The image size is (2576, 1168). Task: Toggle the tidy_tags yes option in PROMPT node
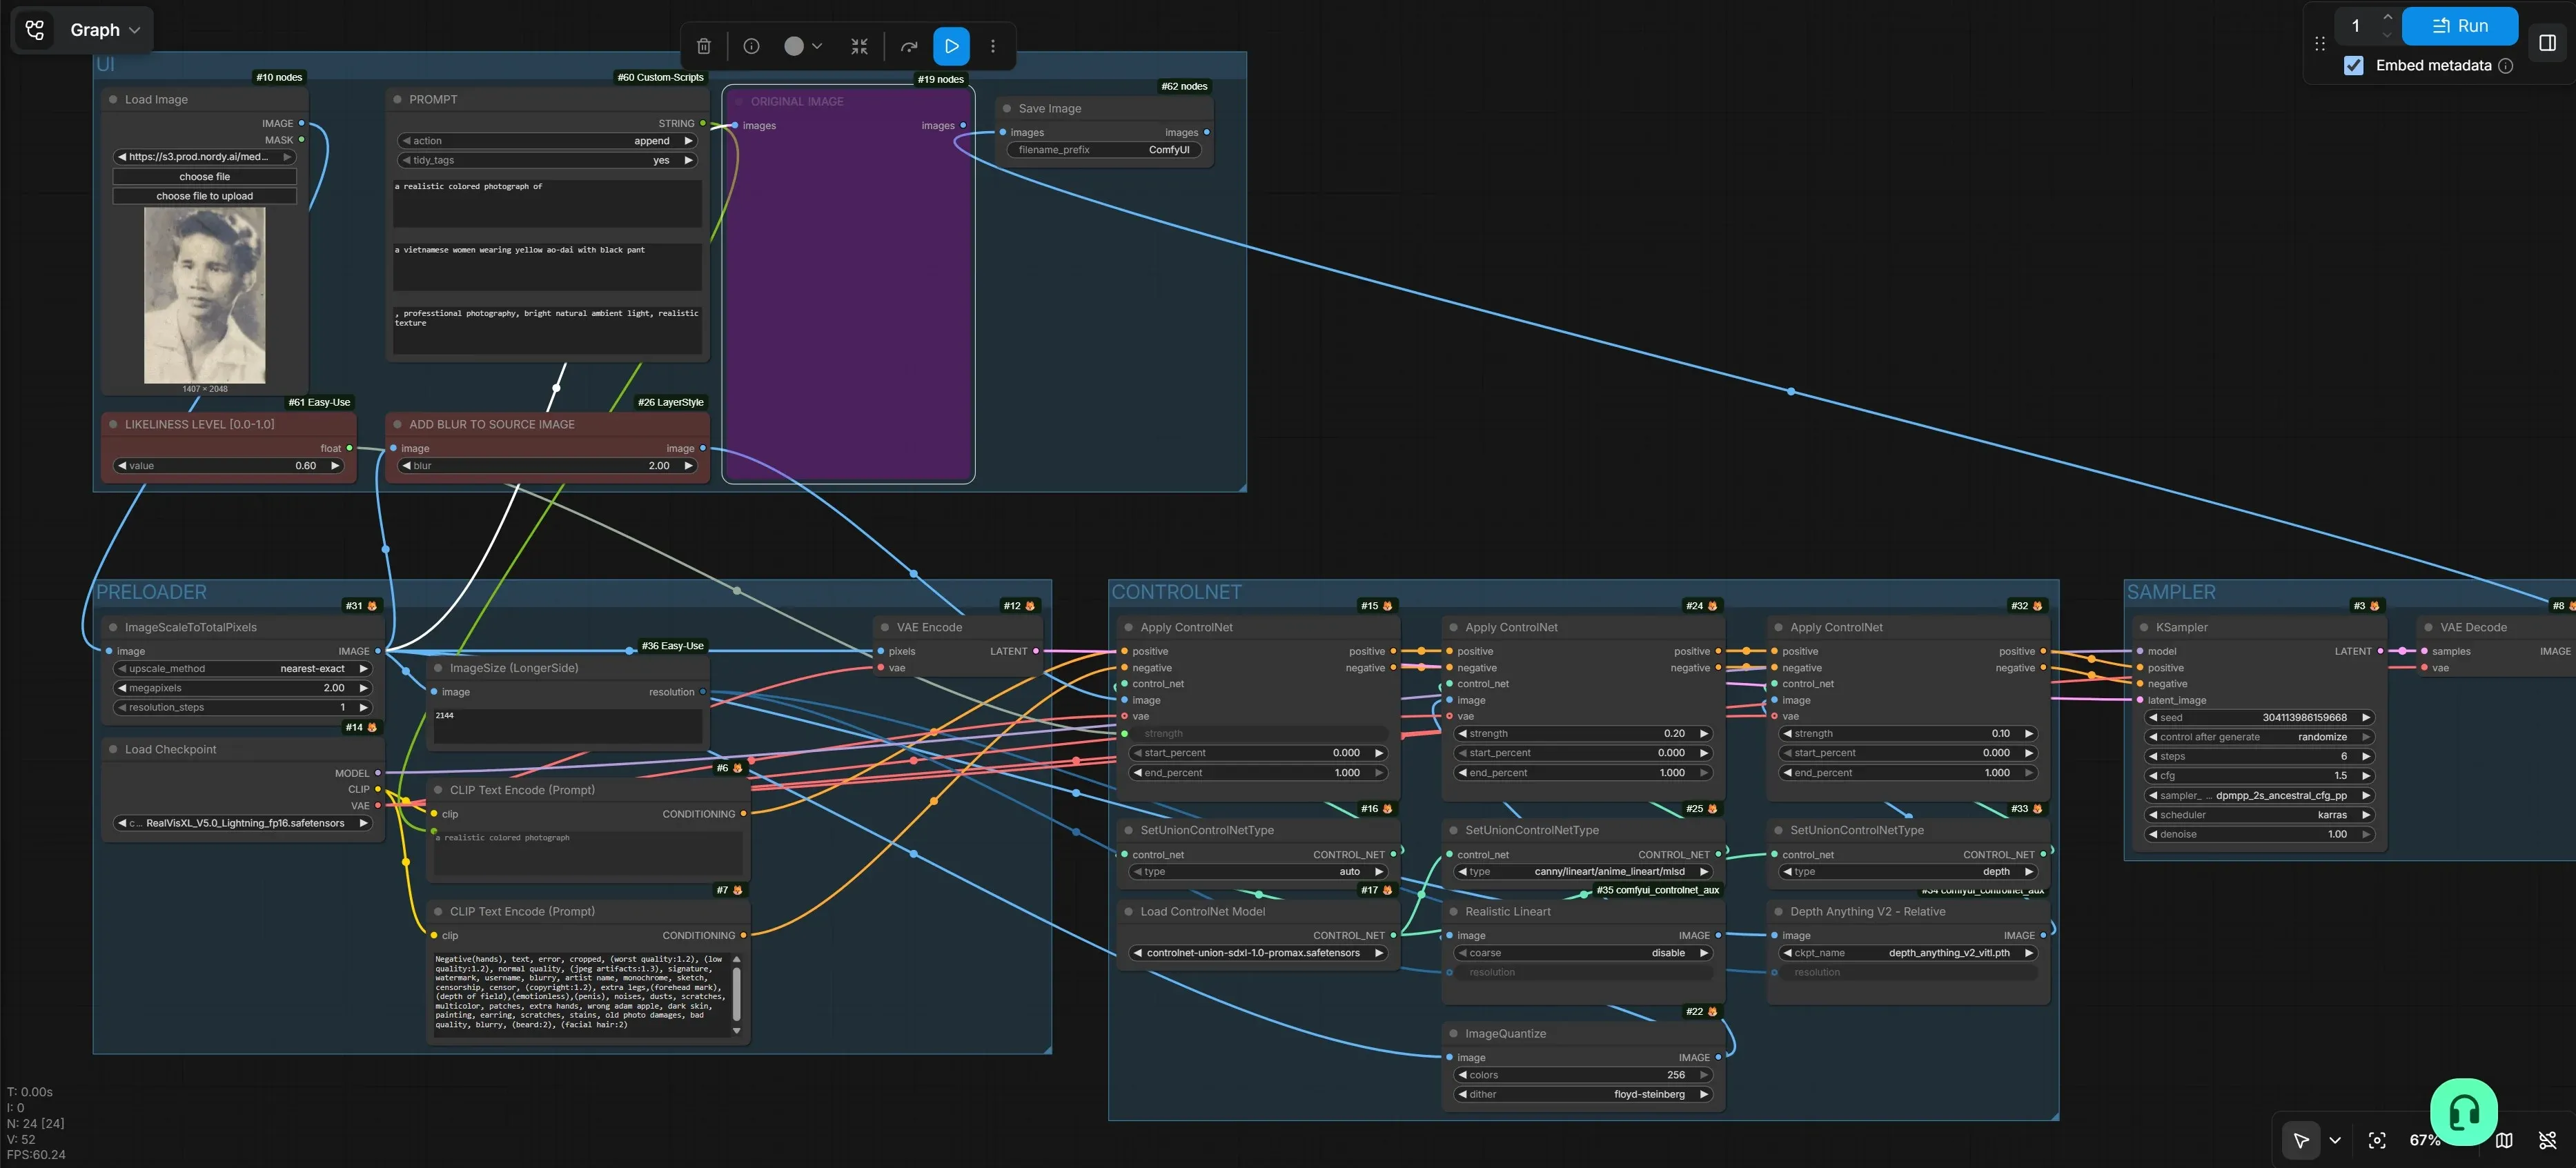tap(548, 160)
